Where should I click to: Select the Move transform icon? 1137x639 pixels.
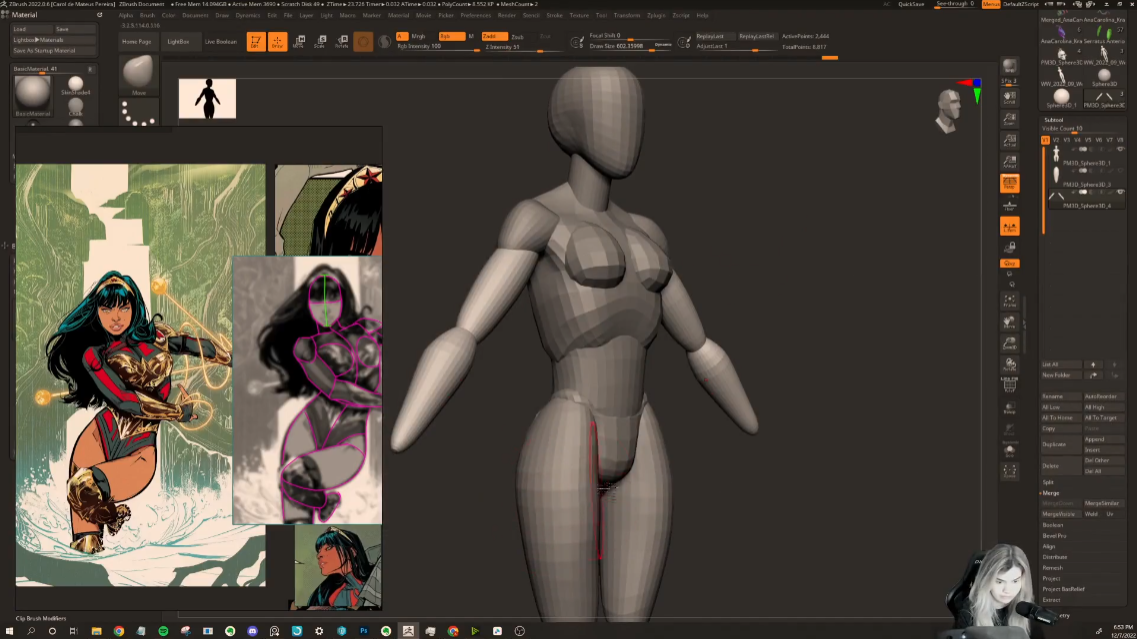point(299,41)
